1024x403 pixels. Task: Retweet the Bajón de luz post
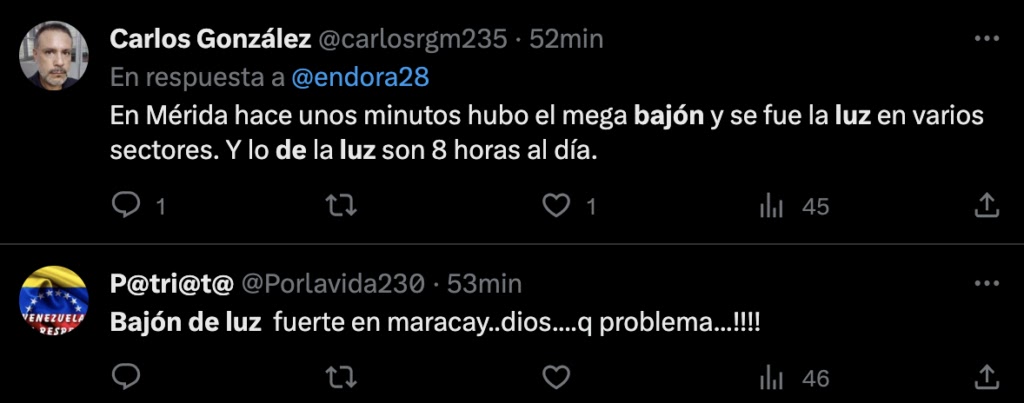tap(341, 377)
